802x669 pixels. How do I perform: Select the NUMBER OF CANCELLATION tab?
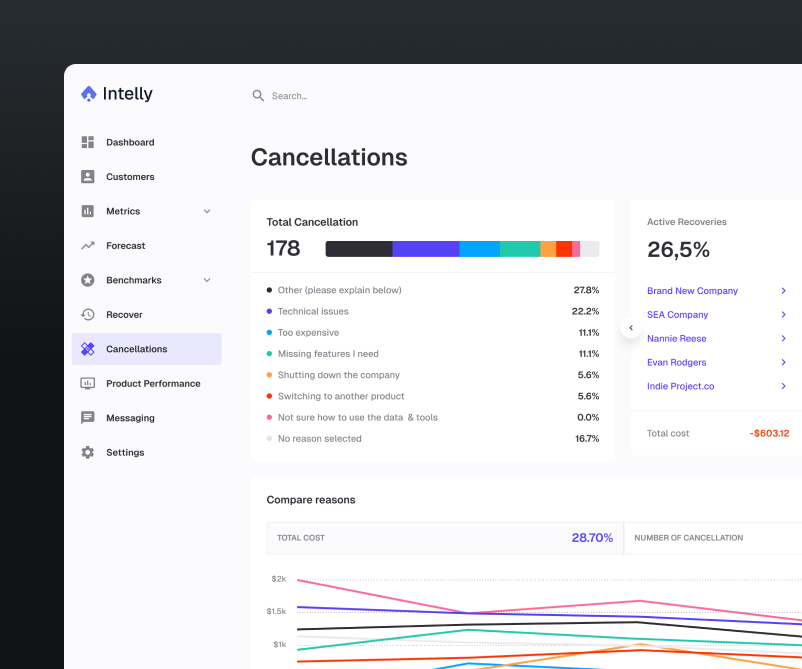[x=713, y=538]
